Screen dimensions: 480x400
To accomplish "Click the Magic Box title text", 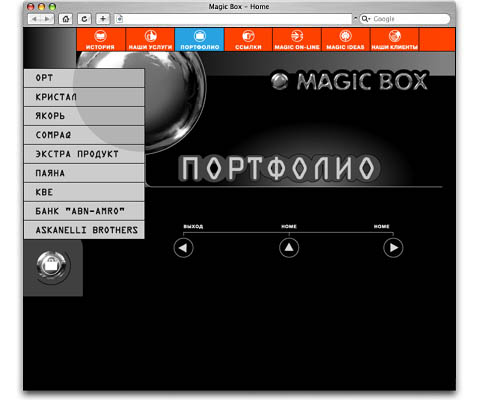I will [x=362, y=81].
